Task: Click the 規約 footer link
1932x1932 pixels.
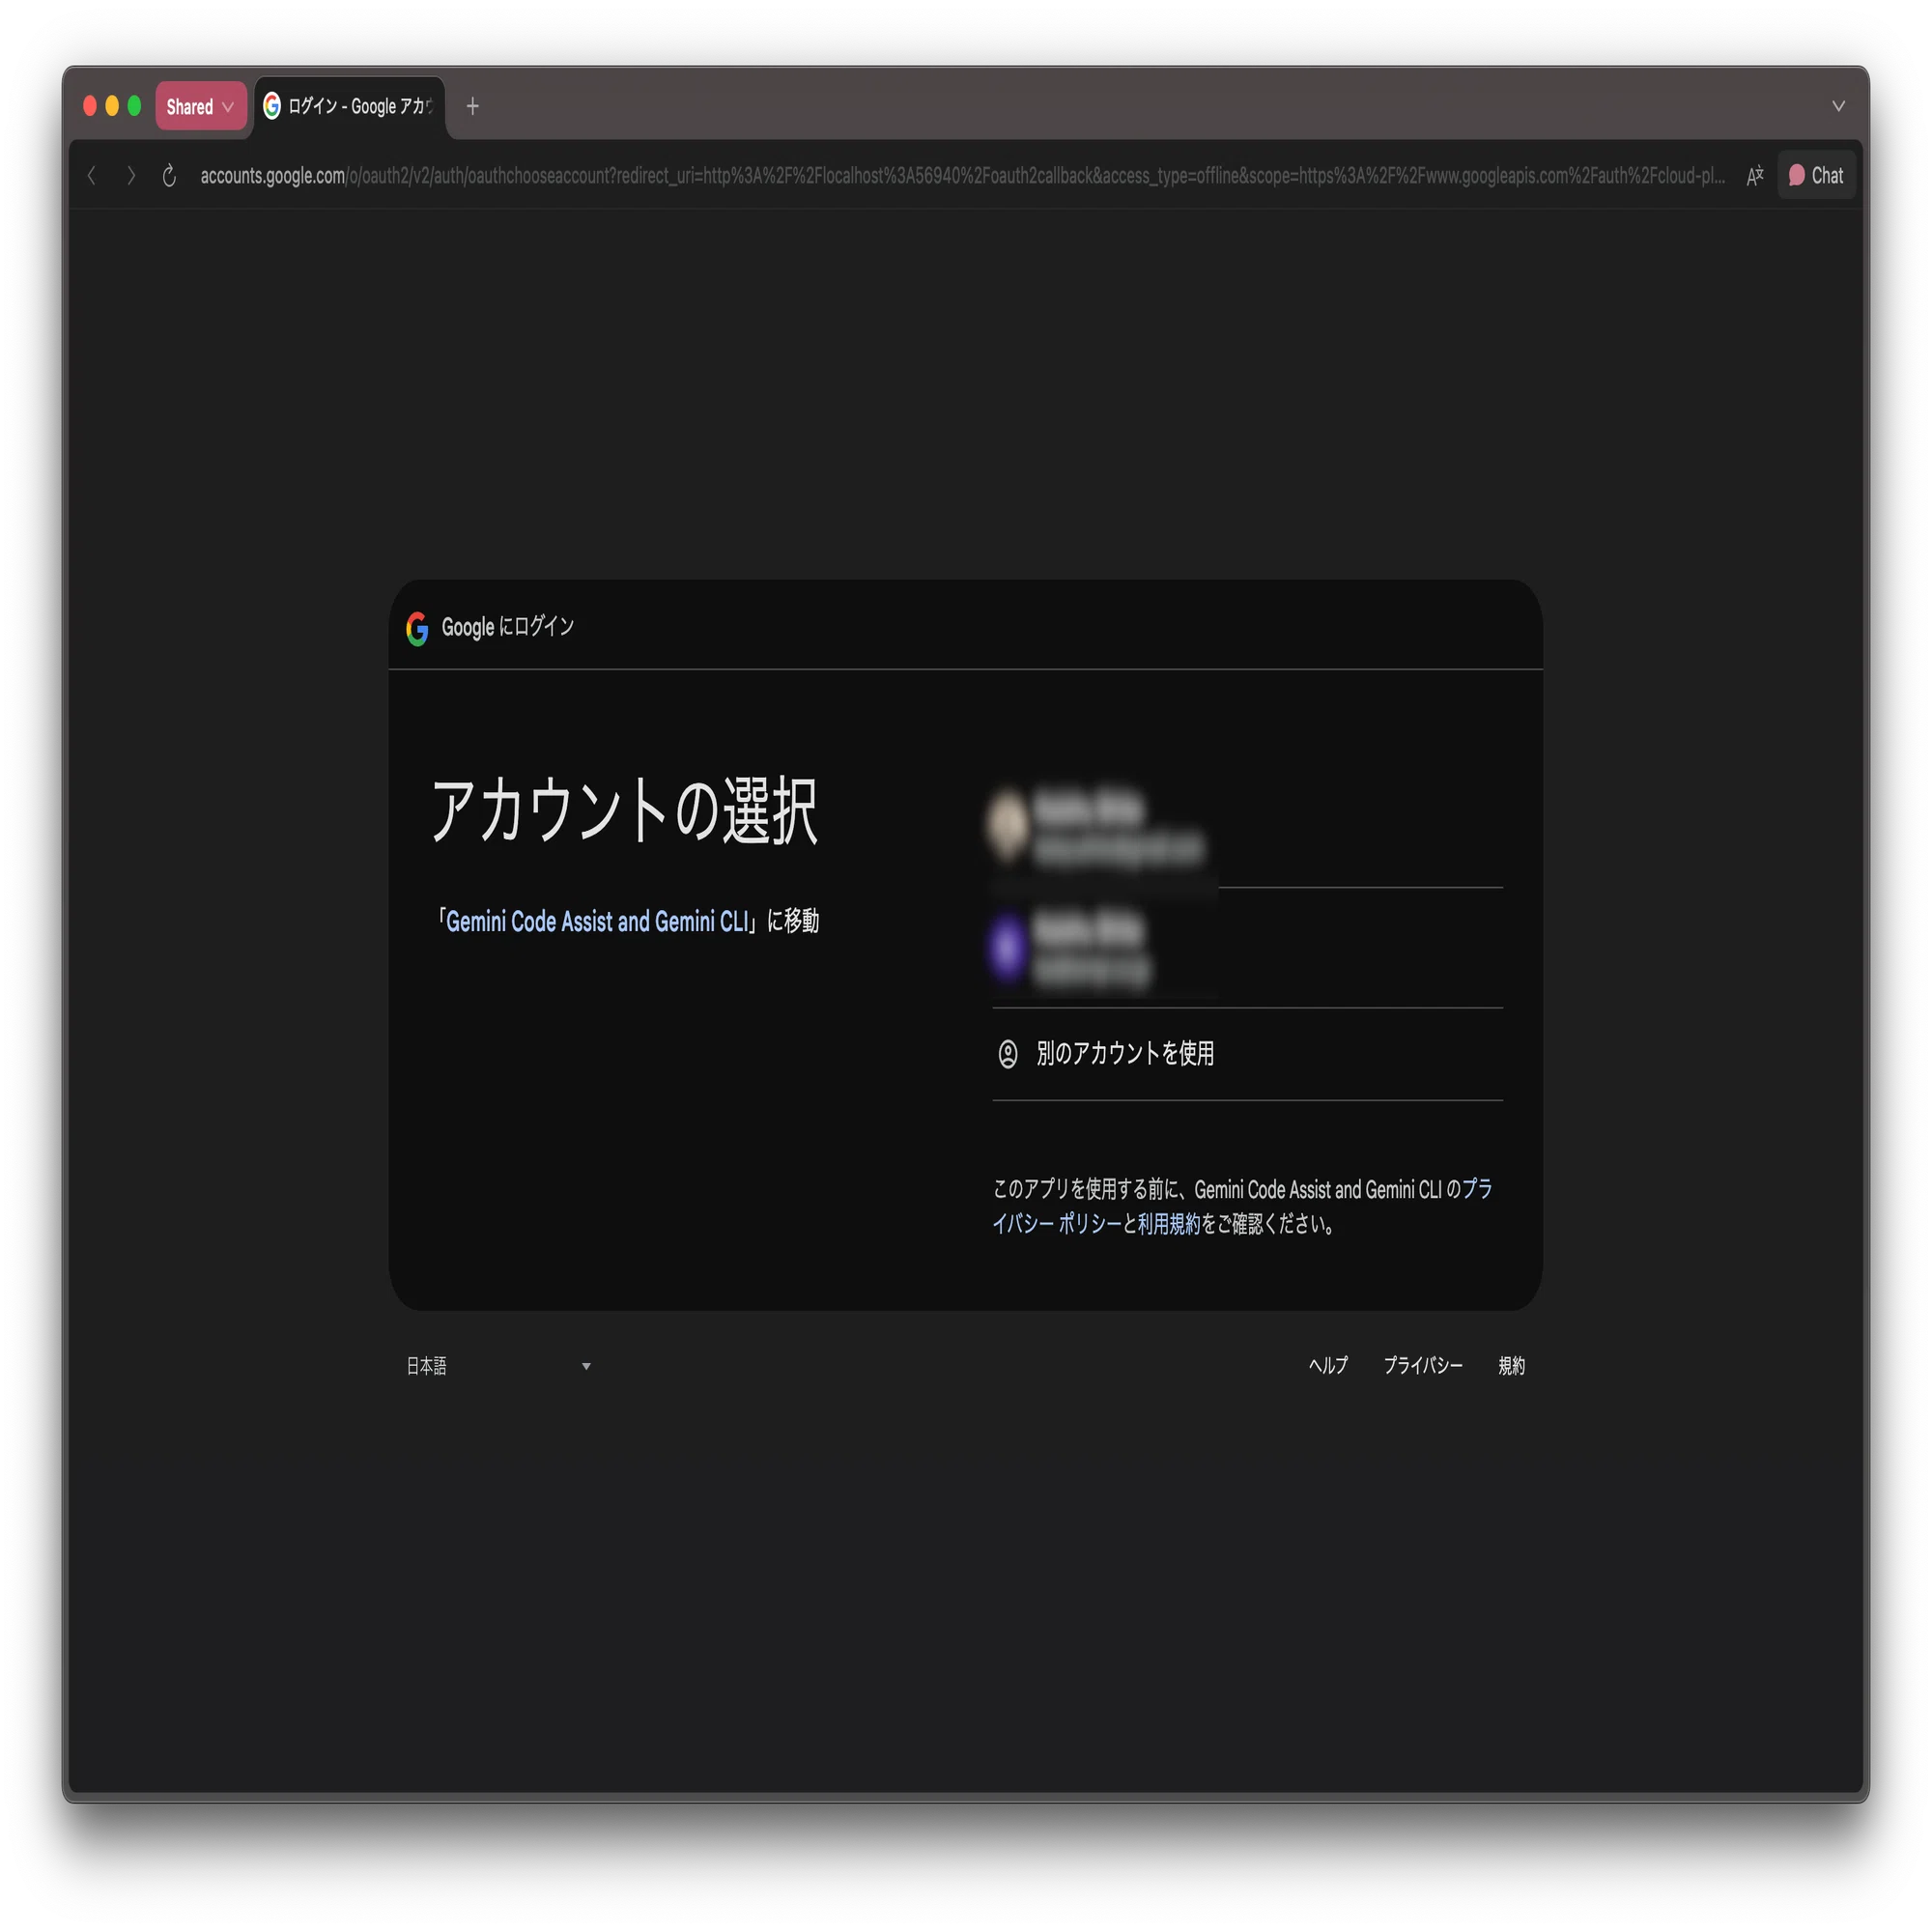Action: click(x=1511, y=1366)
